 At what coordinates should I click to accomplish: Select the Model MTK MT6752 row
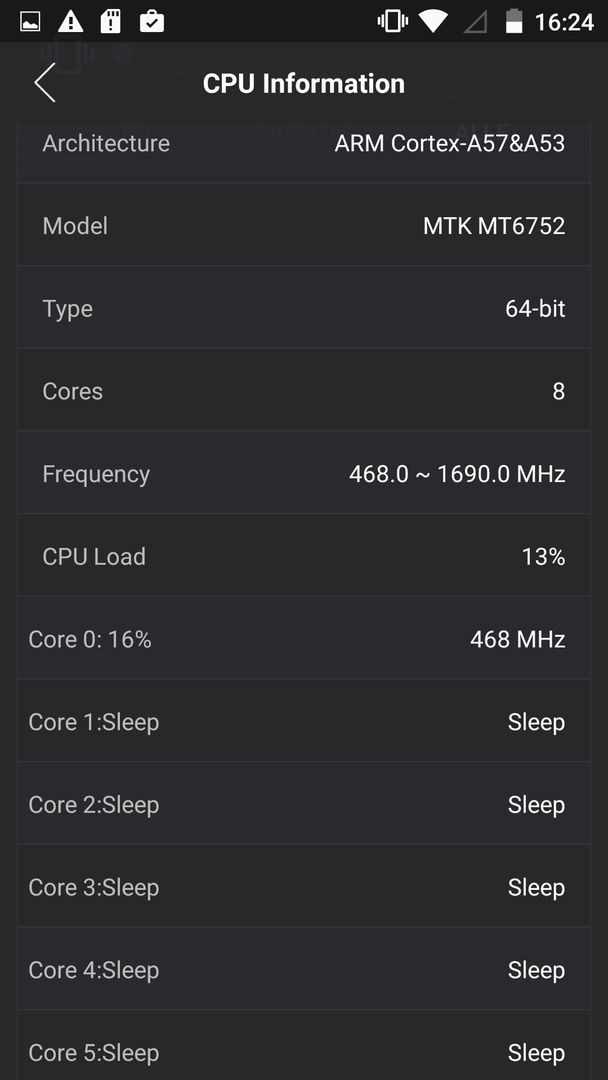pyautogui.click(x=304, y=225)
